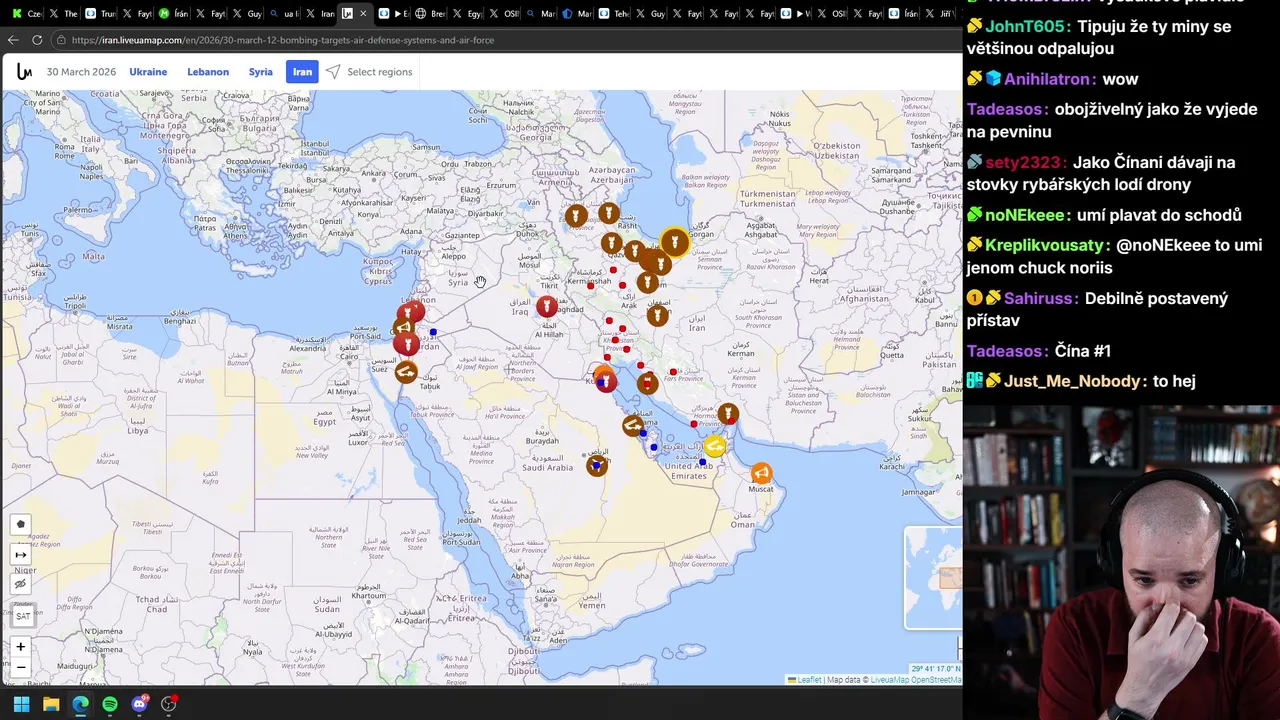
Task: Switch to the Lebanon map
Action: coord(208,72)
